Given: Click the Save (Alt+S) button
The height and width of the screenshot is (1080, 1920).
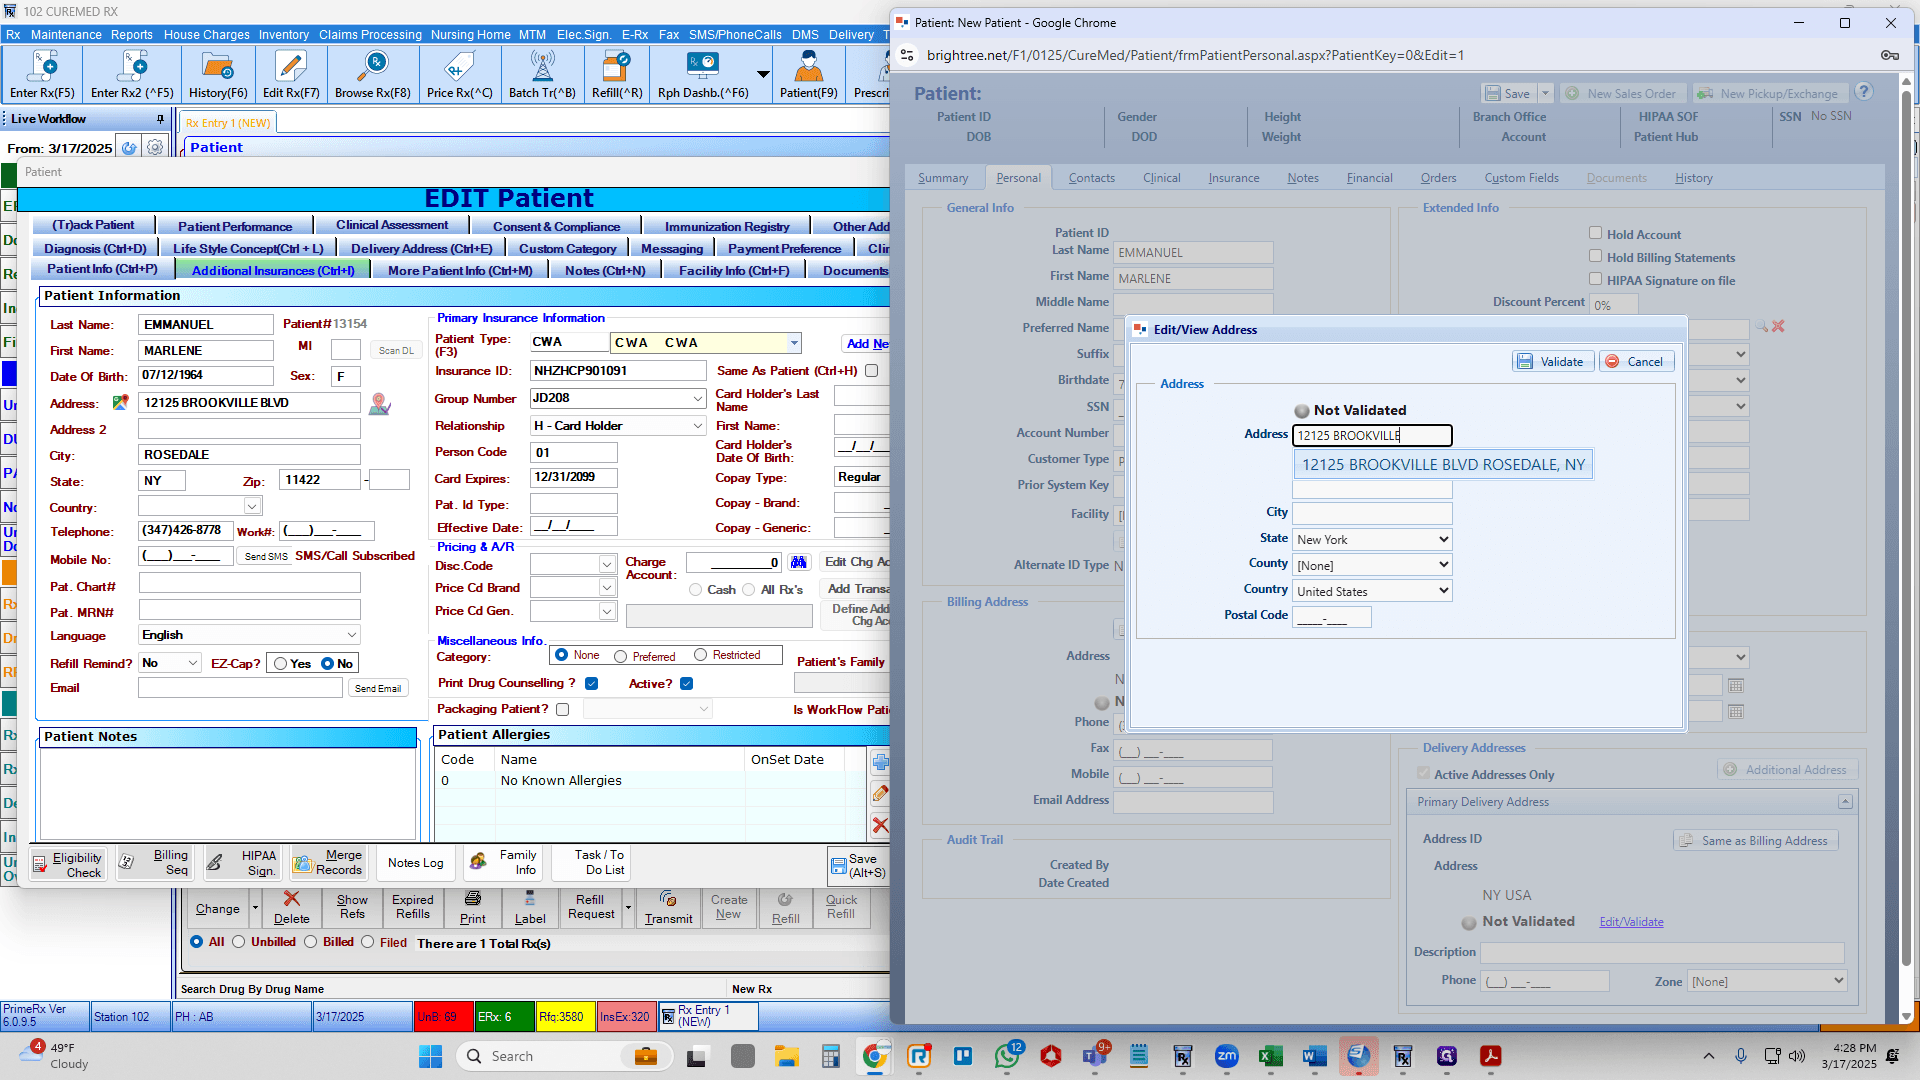Looking at the screenshot, I should pyautogui.click(x=859, y=866).
